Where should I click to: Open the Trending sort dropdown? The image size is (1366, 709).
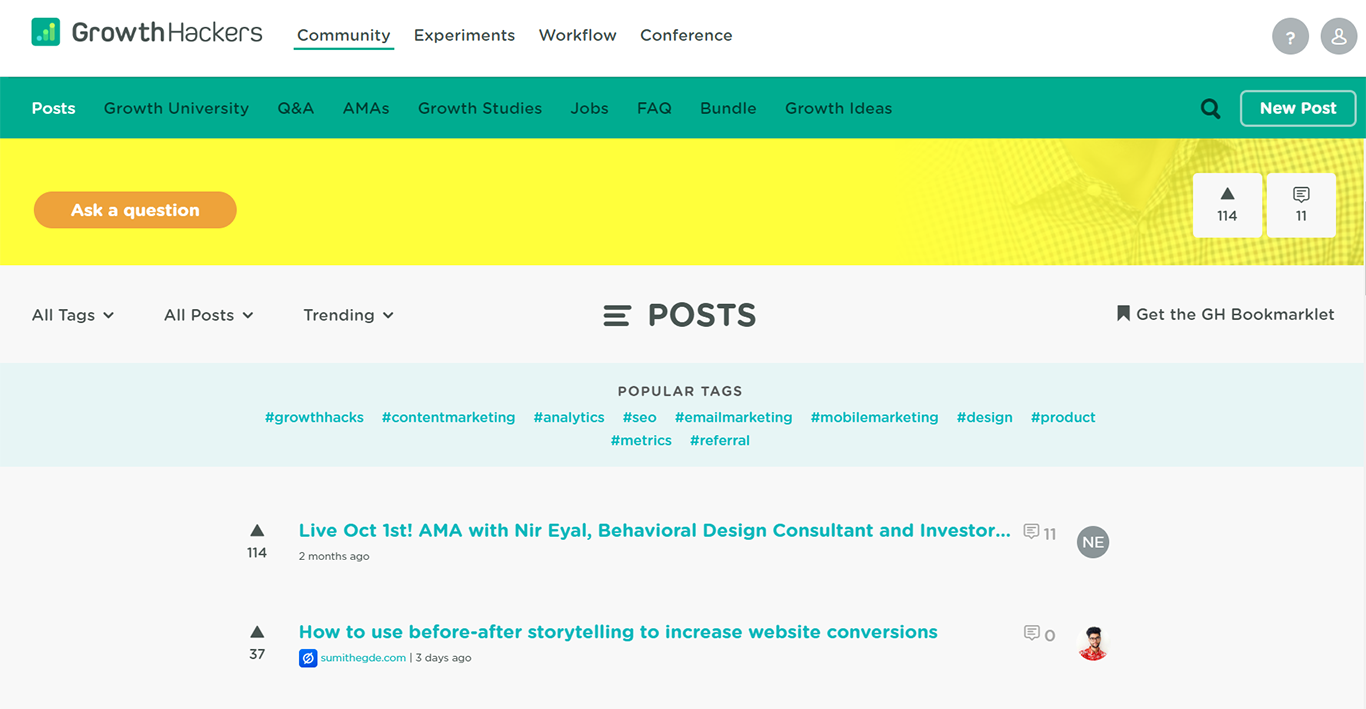[348, 315]
